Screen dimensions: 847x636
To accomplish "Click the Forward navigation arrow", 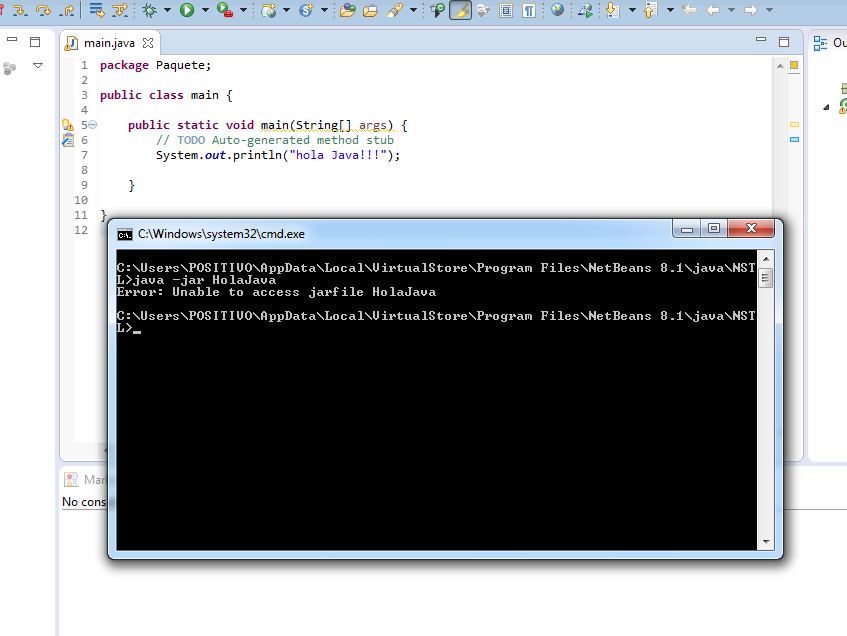I will 751,10.
